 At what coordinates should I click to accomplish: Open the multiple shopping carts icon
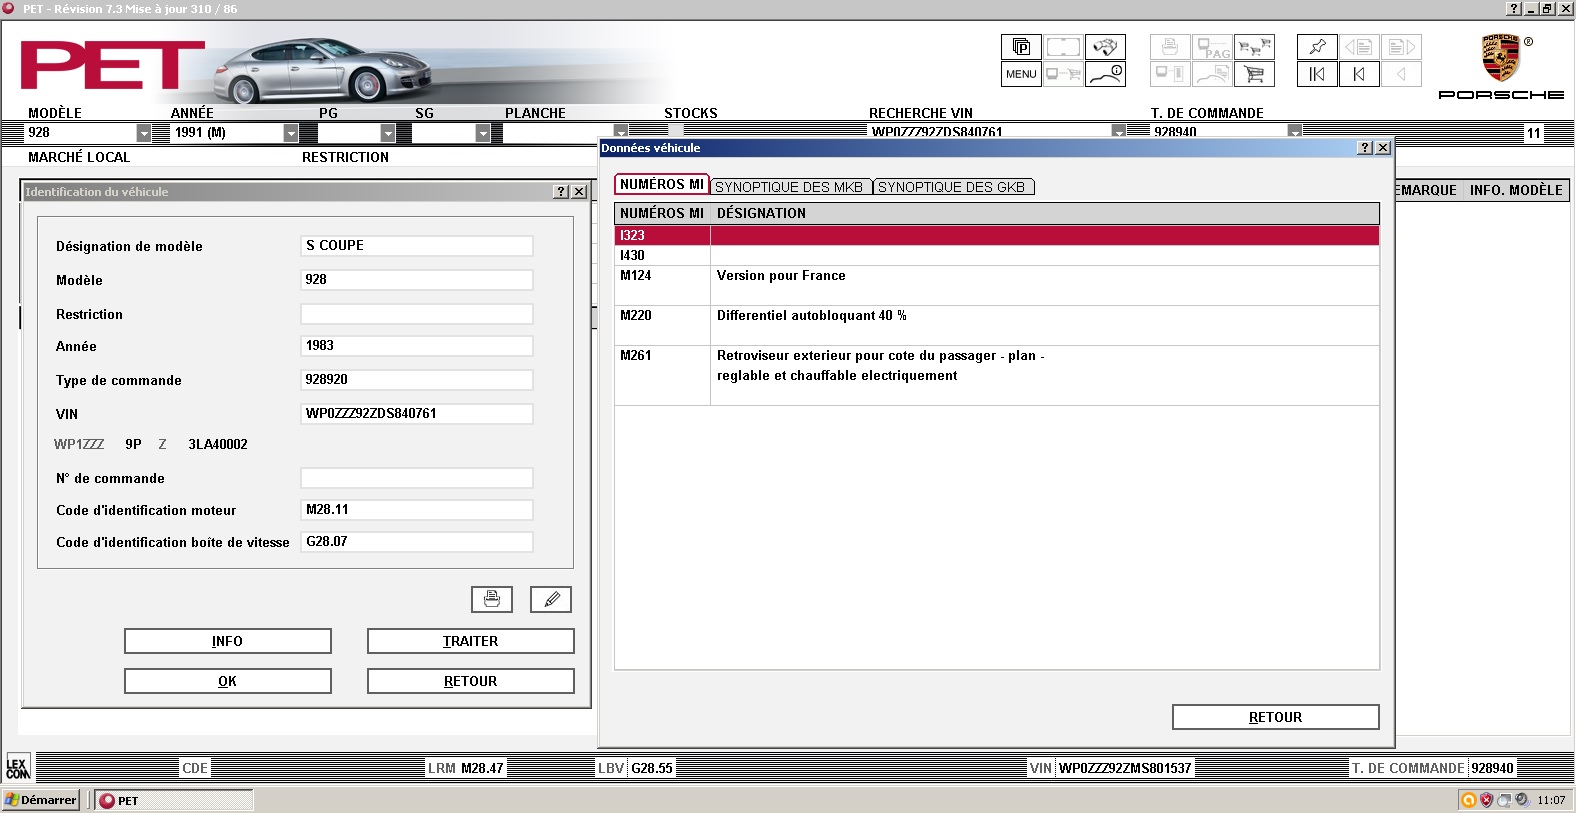click(1254, 47)
